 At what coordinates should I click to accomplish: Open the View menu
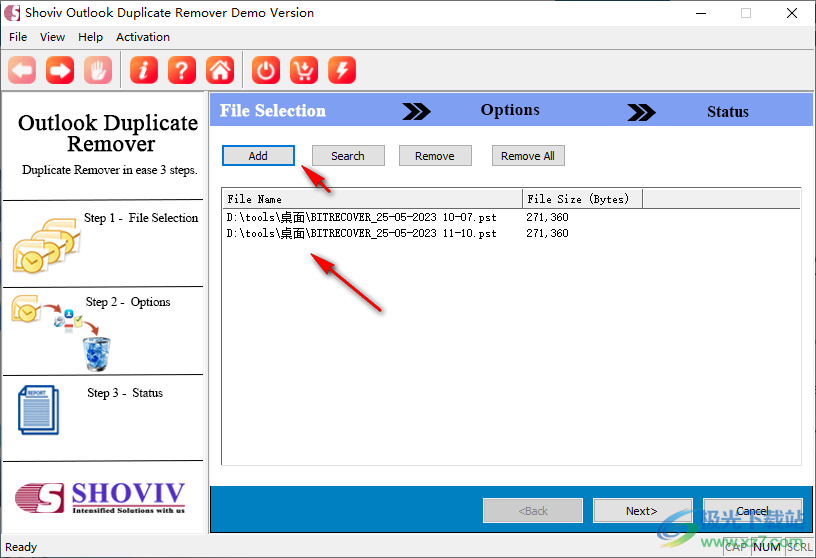pyautogui.click(x=53, y=37)
